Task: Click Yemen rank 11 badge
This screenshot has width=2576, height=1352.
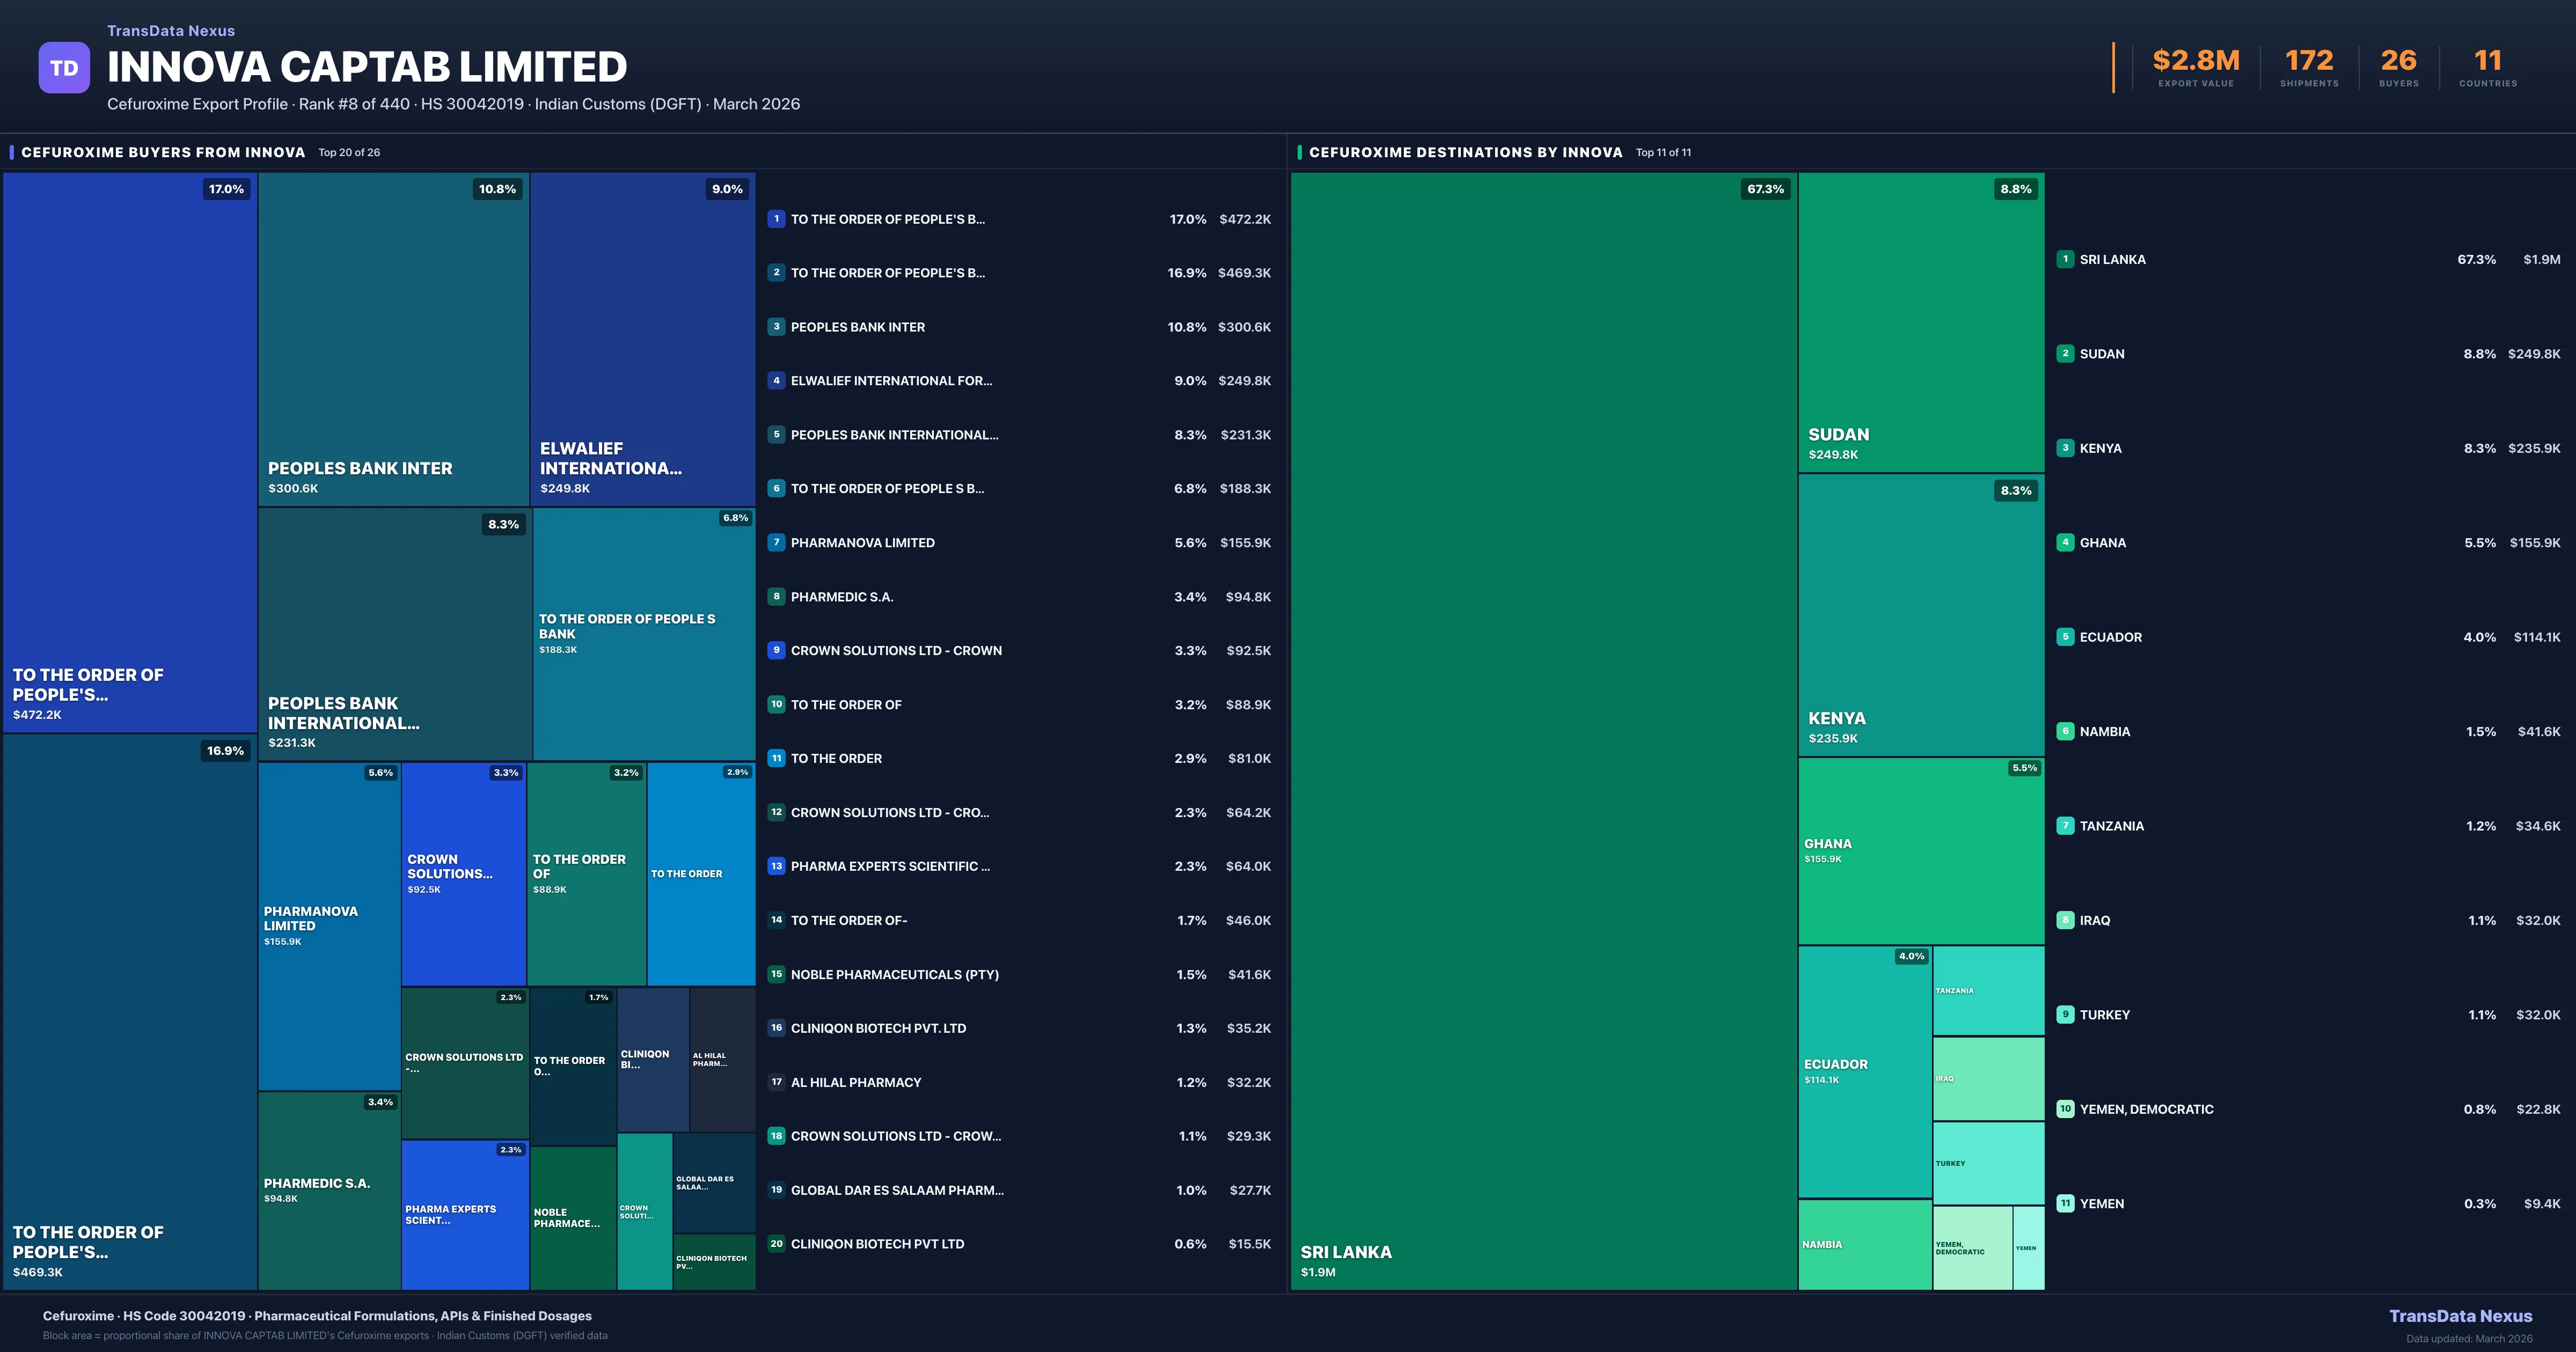Action: [2065, 1203]
